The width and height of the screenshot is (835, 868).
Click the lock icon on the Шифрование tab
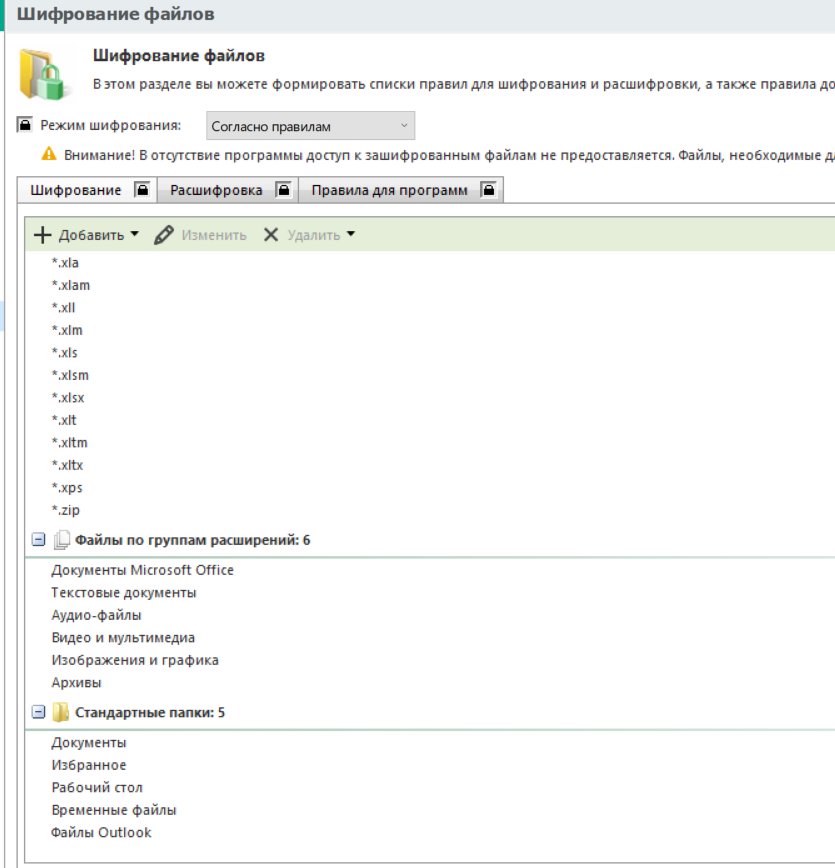click(142, 190)
